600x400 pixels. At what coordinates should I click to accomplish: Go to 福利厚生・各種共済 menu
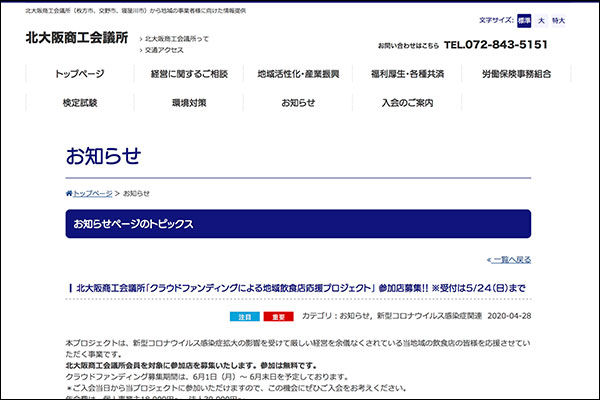coord(406,74)
